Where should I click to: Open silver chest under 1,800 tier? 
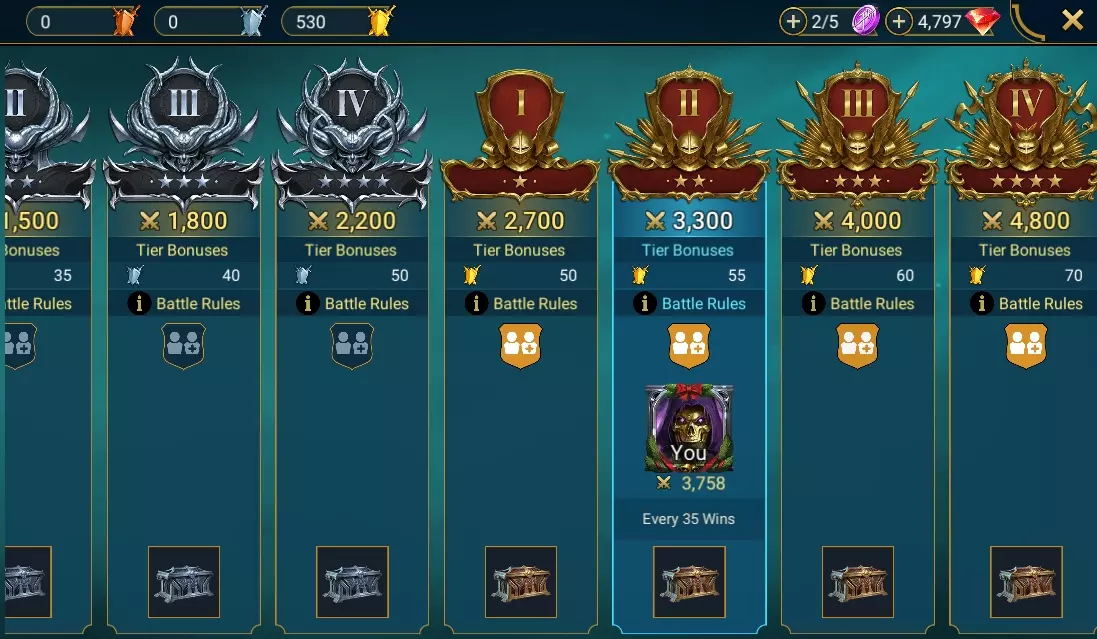[184, 582]
